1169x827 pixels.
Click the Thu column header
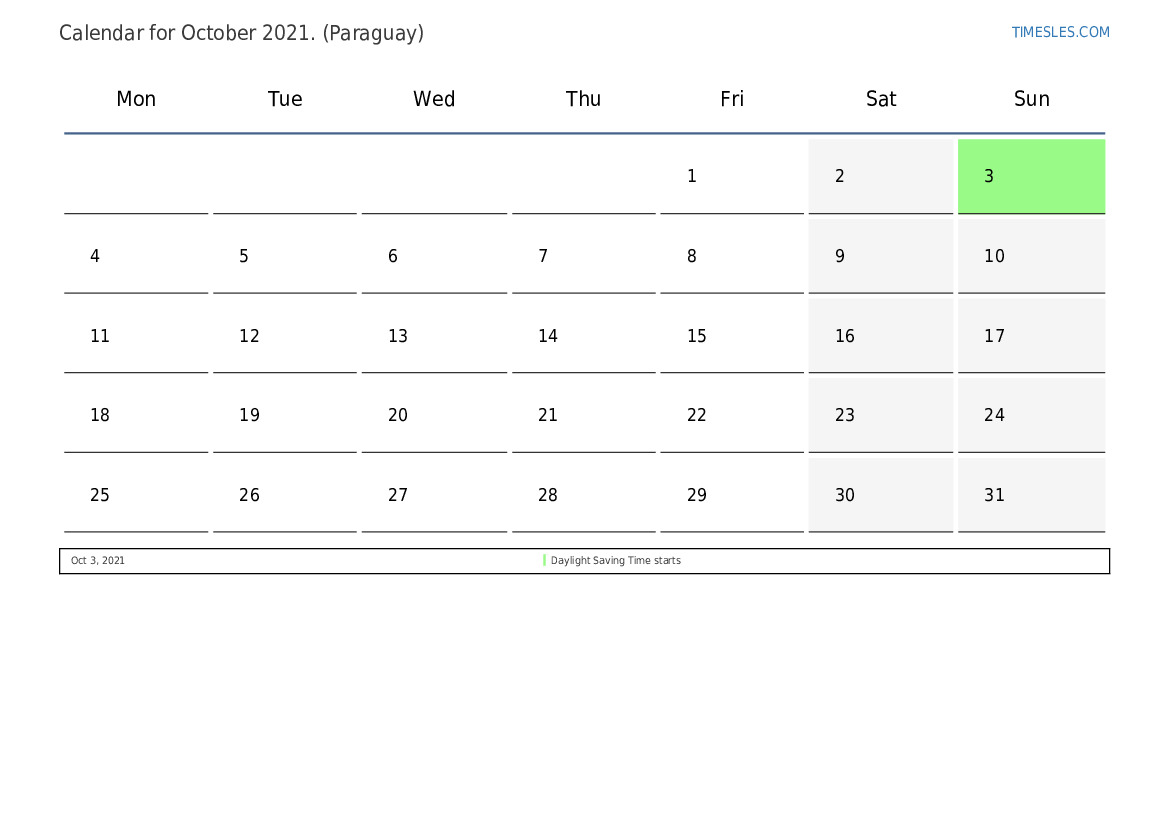point(583,99)
